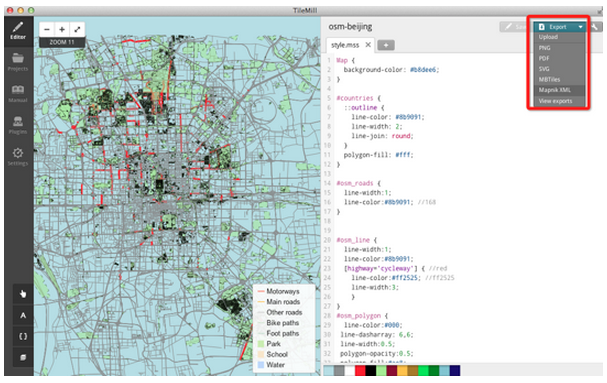Pick the brown color swatch

click(413, 371)
